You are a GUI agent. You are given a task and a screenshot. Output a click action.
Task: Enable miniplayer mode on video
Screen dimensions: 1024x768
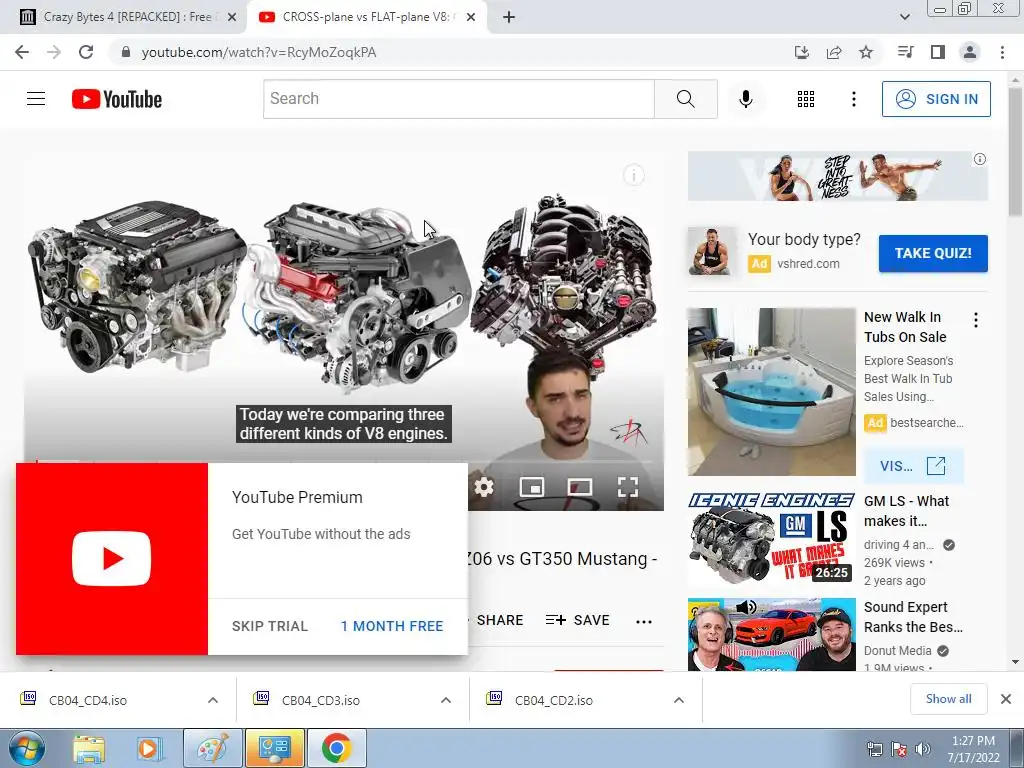point(532,487)
